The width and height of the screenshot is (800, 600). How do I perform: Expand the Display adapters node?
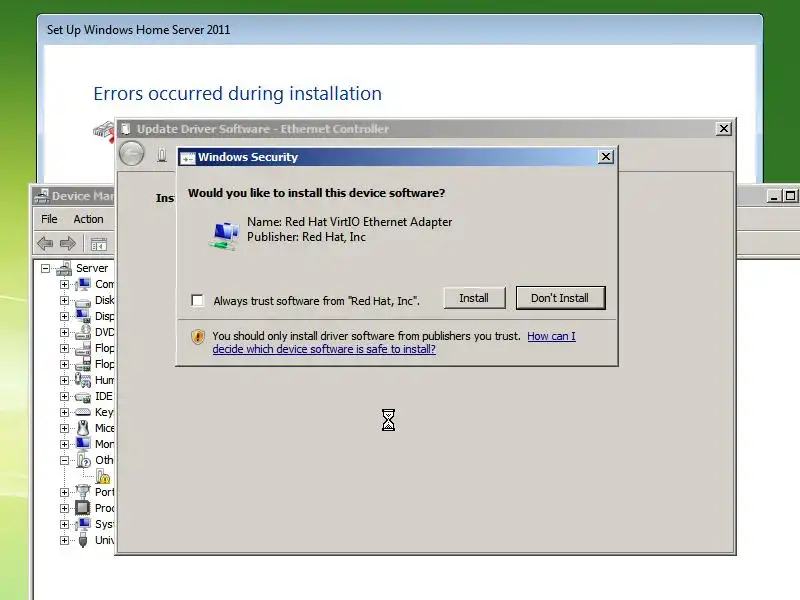coord(64,316)
